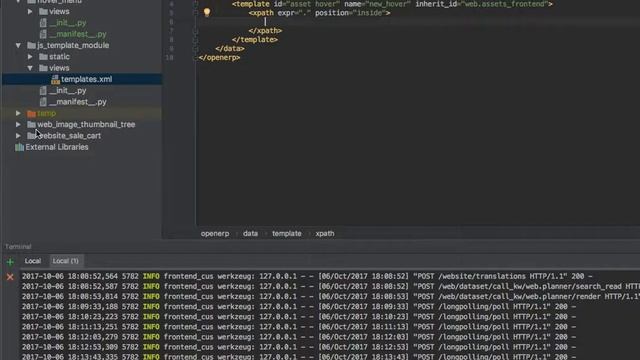Select white __manifest__.py under js_template_module
Image resolution: width=640 pixels, height=360 pixels.
tap(78, 102)
